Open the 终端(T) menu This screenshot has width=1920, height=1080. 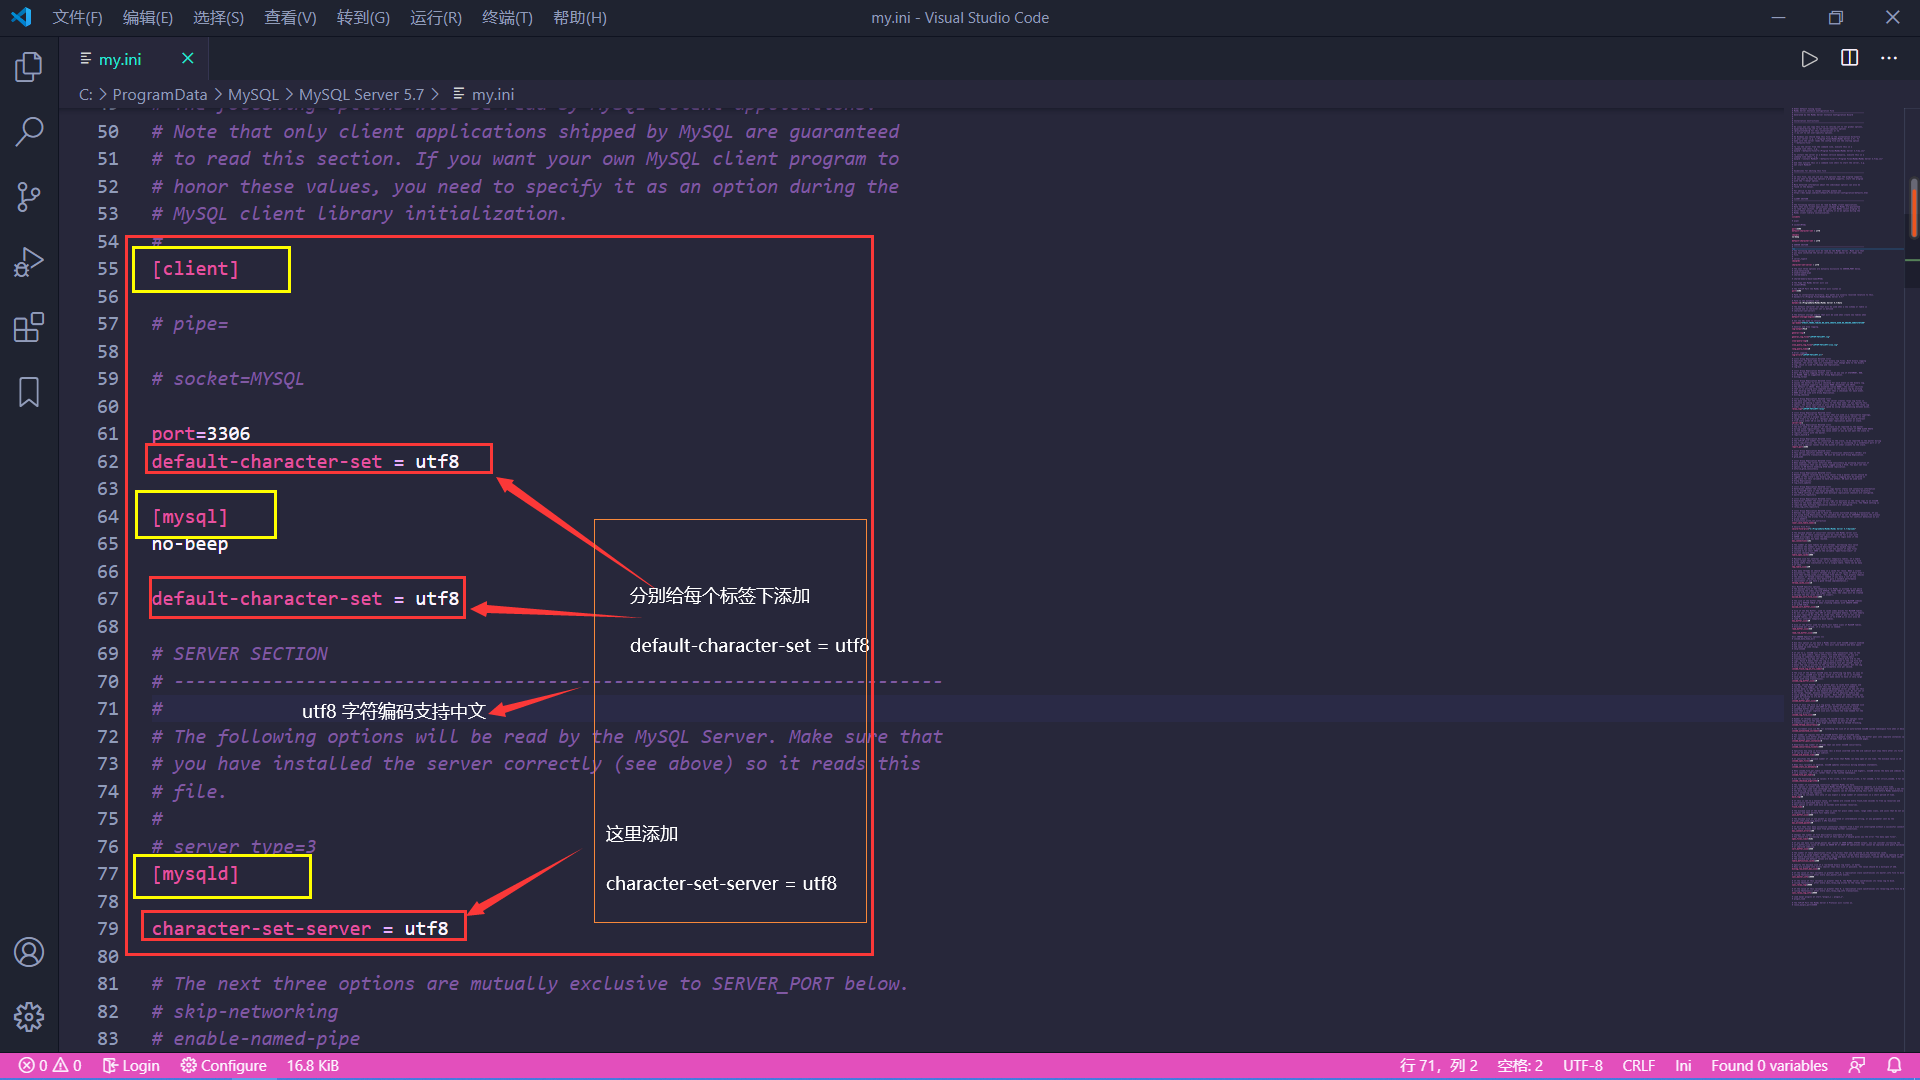[507, 18]
